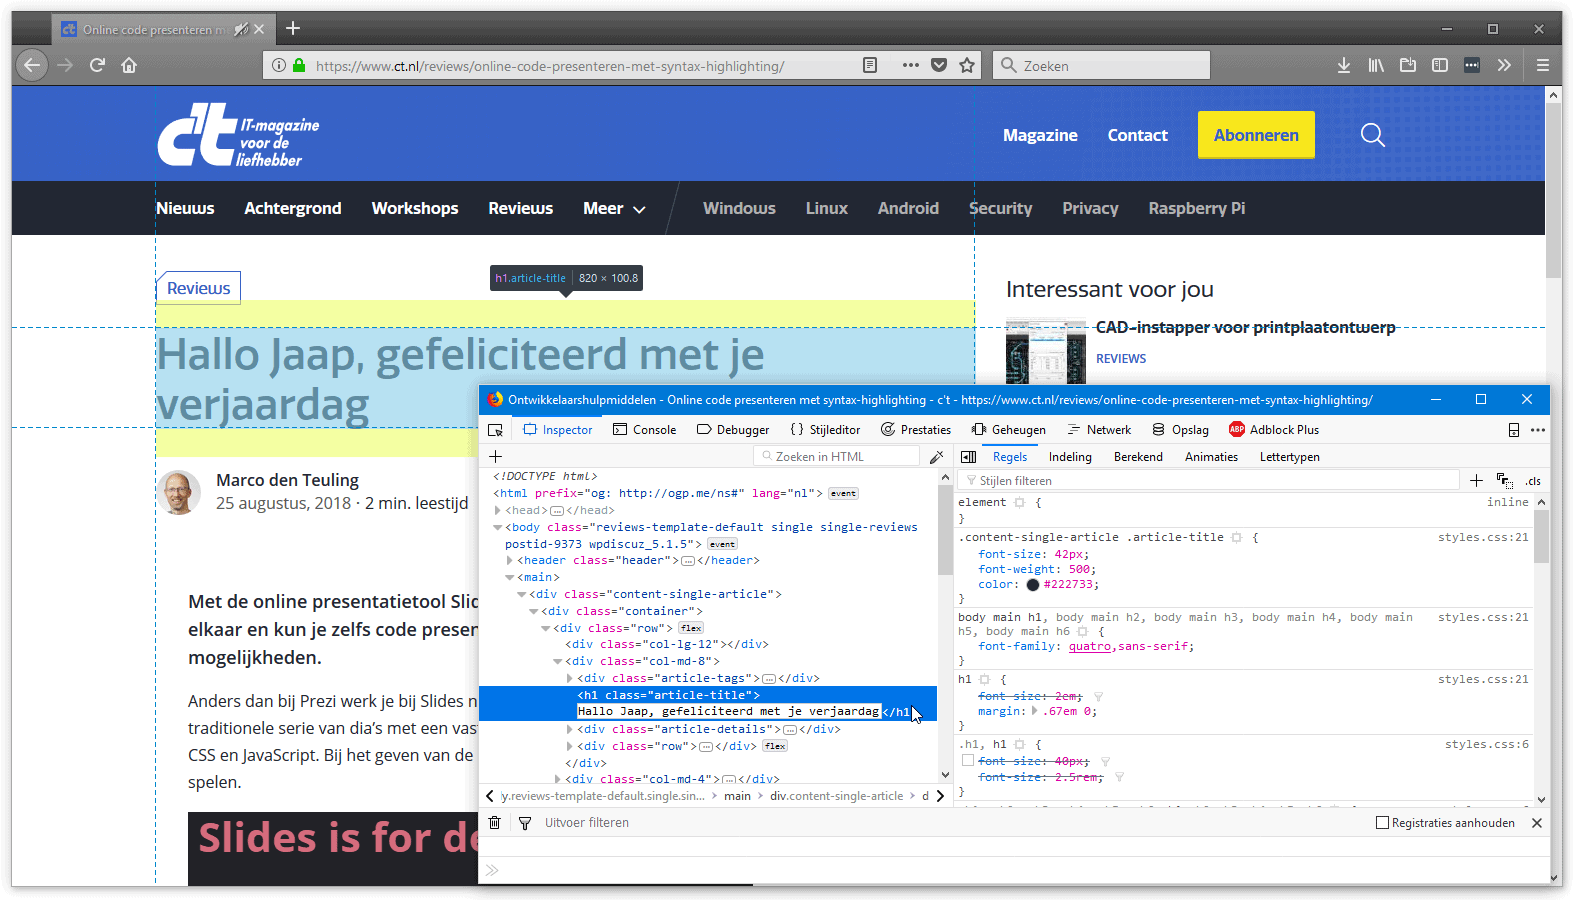Open the devtools more options menu
The height and width of the screenshot is (900, 1574).
click(1538, 430)
